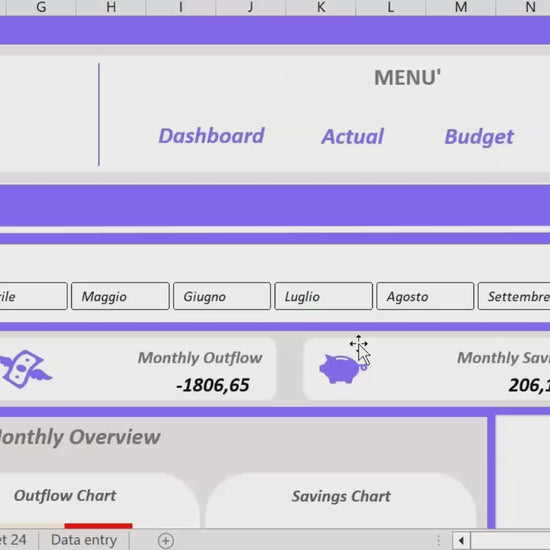Switch to the Data entry sheet tab
Screen dimensions: 550x550
pyautogui.click(x=84, y=540)
